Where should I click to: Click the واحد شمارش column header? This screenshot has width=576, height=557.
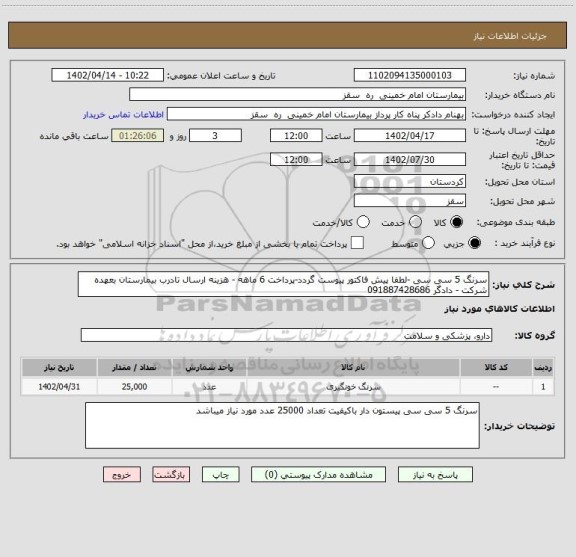coord(209,367)
